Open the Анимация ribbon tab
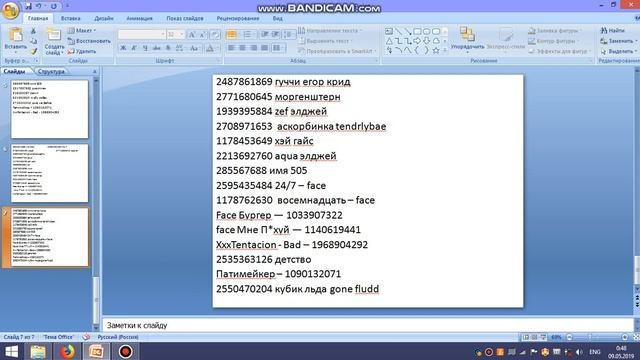 139,18
